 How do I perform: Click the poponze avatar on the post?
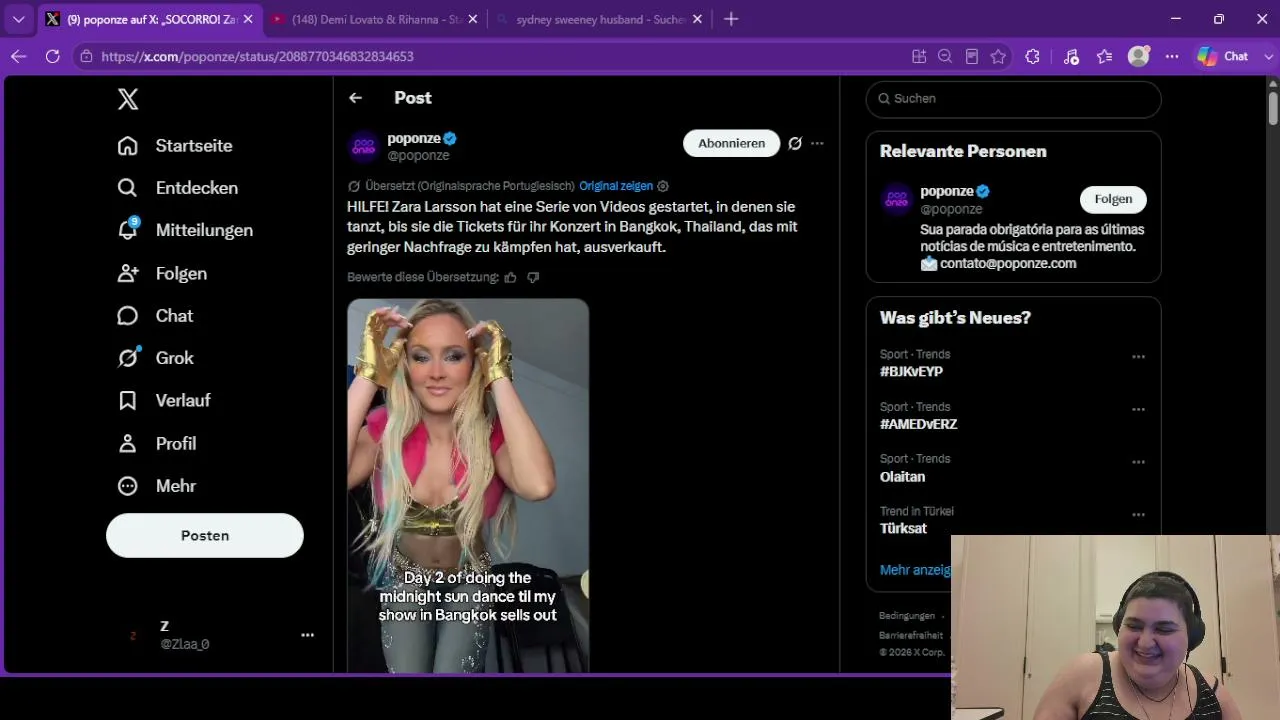[x=364, y=146]
